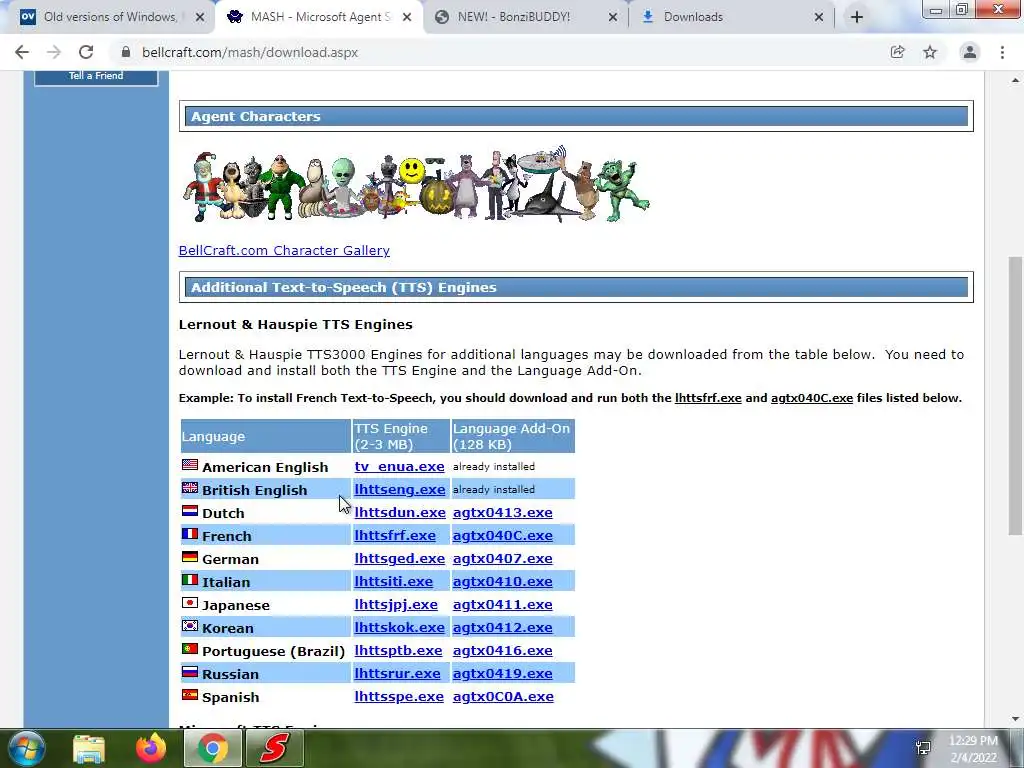
Task: Click the French flag icon
Action: [190, 534]
